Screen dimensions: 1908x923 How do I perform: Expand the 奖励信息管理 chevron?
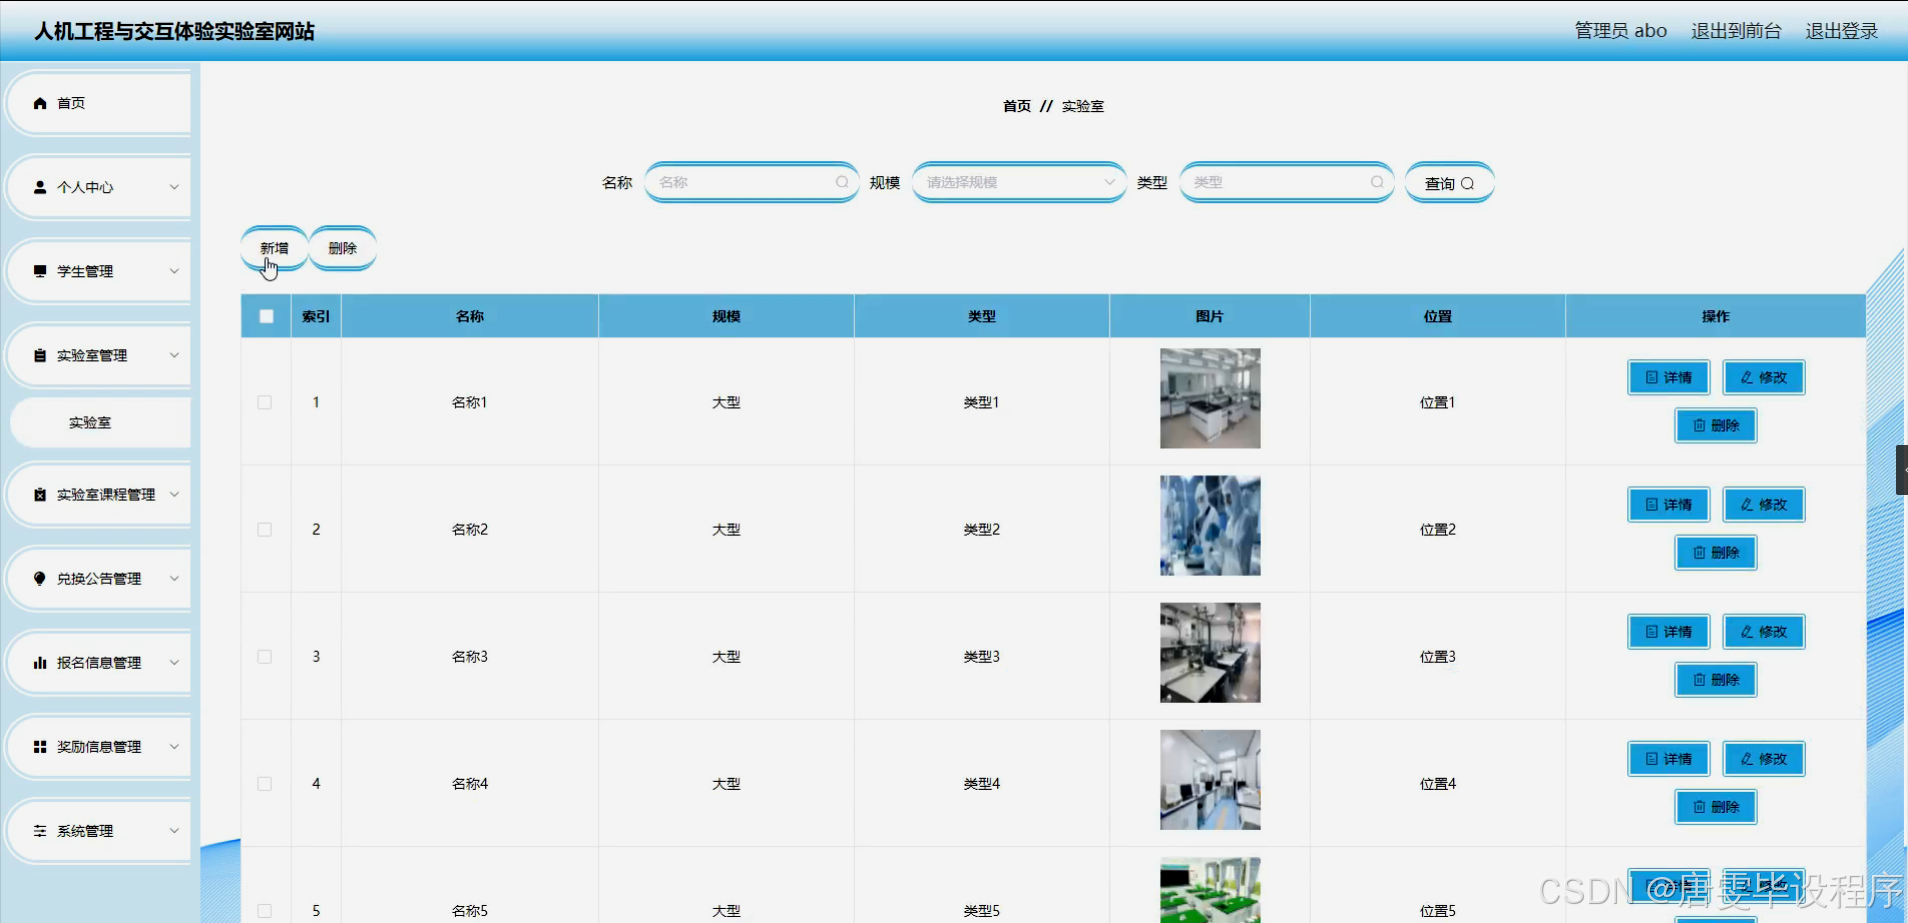(174, 746)
